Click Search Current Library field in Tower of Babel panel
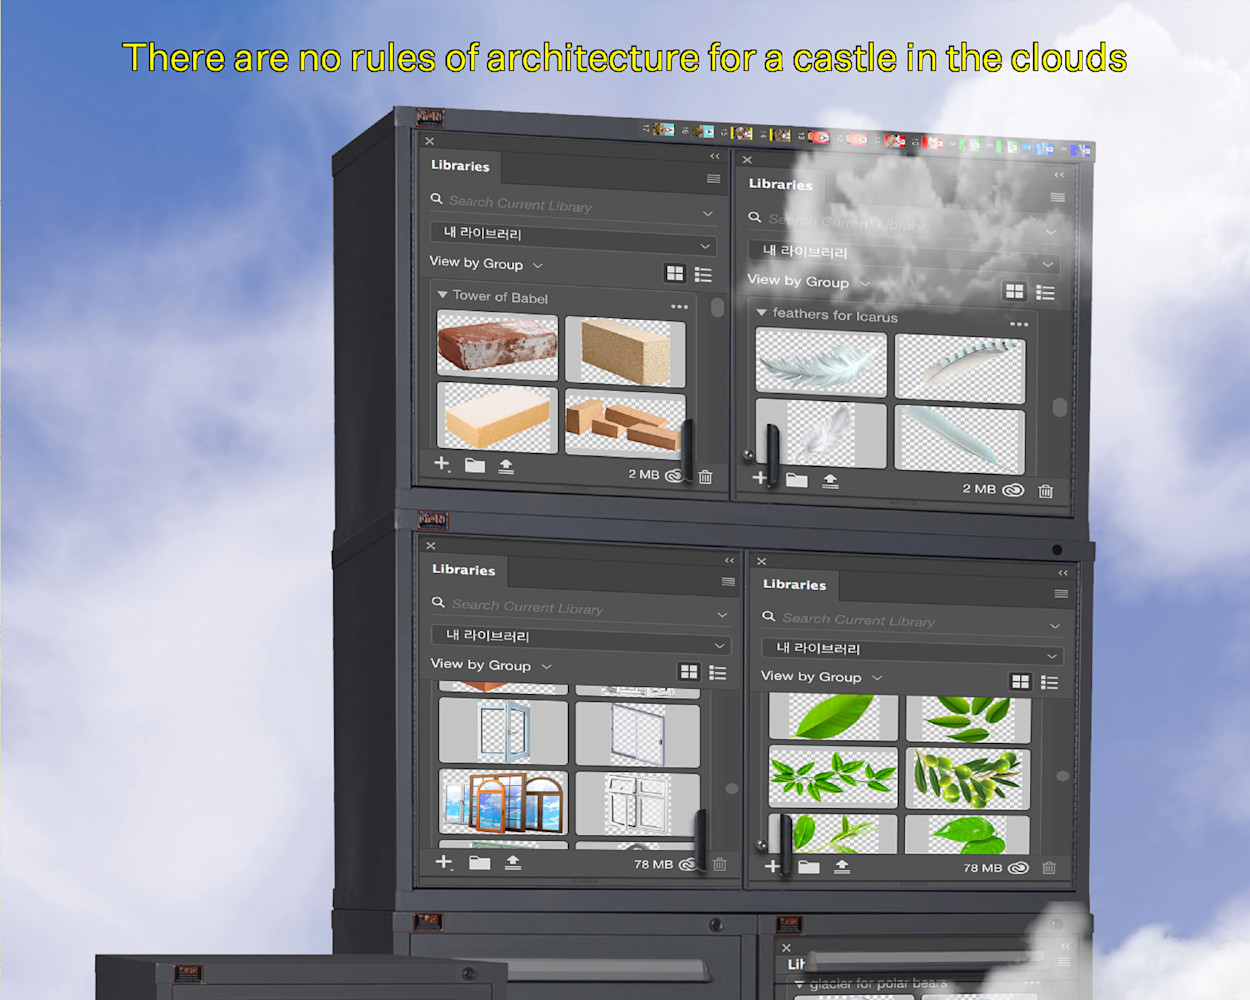Screen dimensions: 1250x1000 [573, 205]
